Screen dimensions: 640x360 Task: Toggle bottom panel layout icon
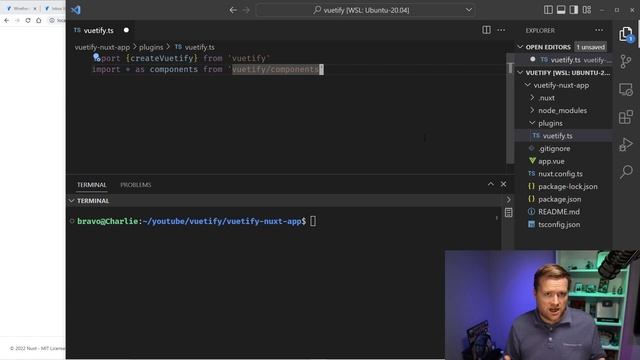click(x=561, y=10)
